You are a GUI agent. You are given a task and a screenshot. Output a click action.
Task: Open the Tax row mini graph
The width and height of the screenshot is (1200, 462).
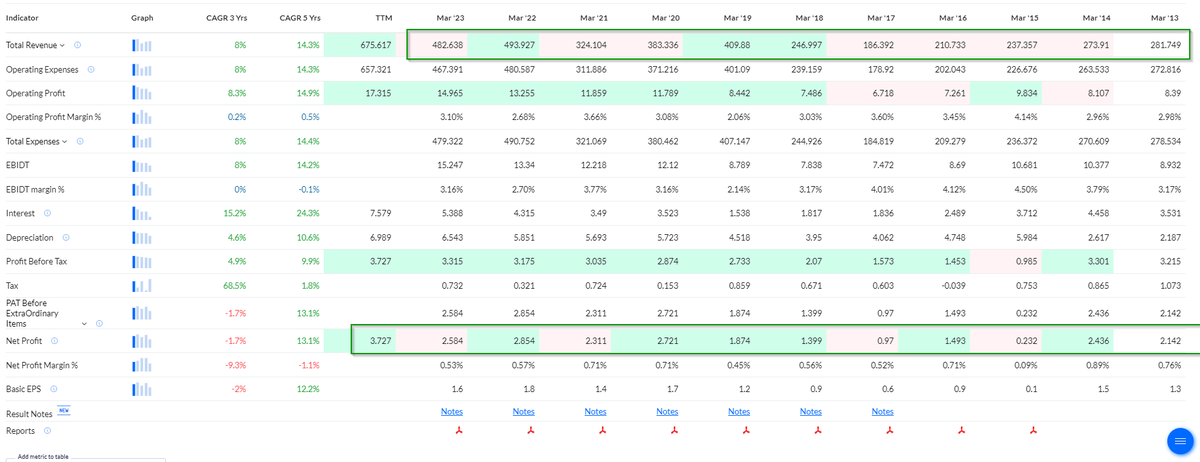pyautogui.click(x=143, y=285)
